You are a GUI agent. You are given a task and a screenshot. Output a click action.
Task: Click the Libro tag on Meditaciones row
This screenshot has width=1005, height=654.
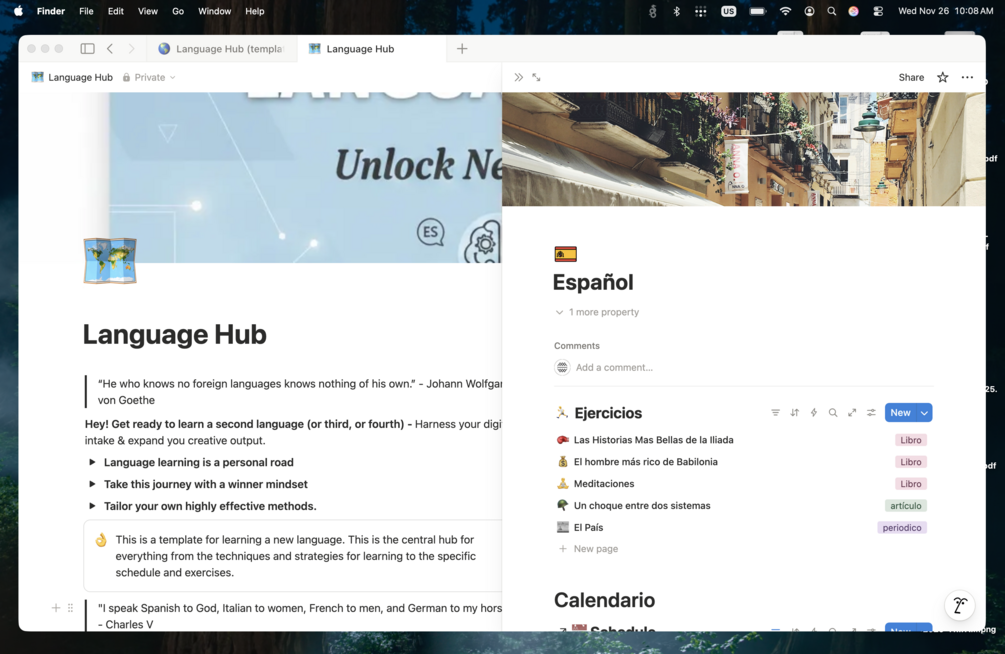pos(910,484)
